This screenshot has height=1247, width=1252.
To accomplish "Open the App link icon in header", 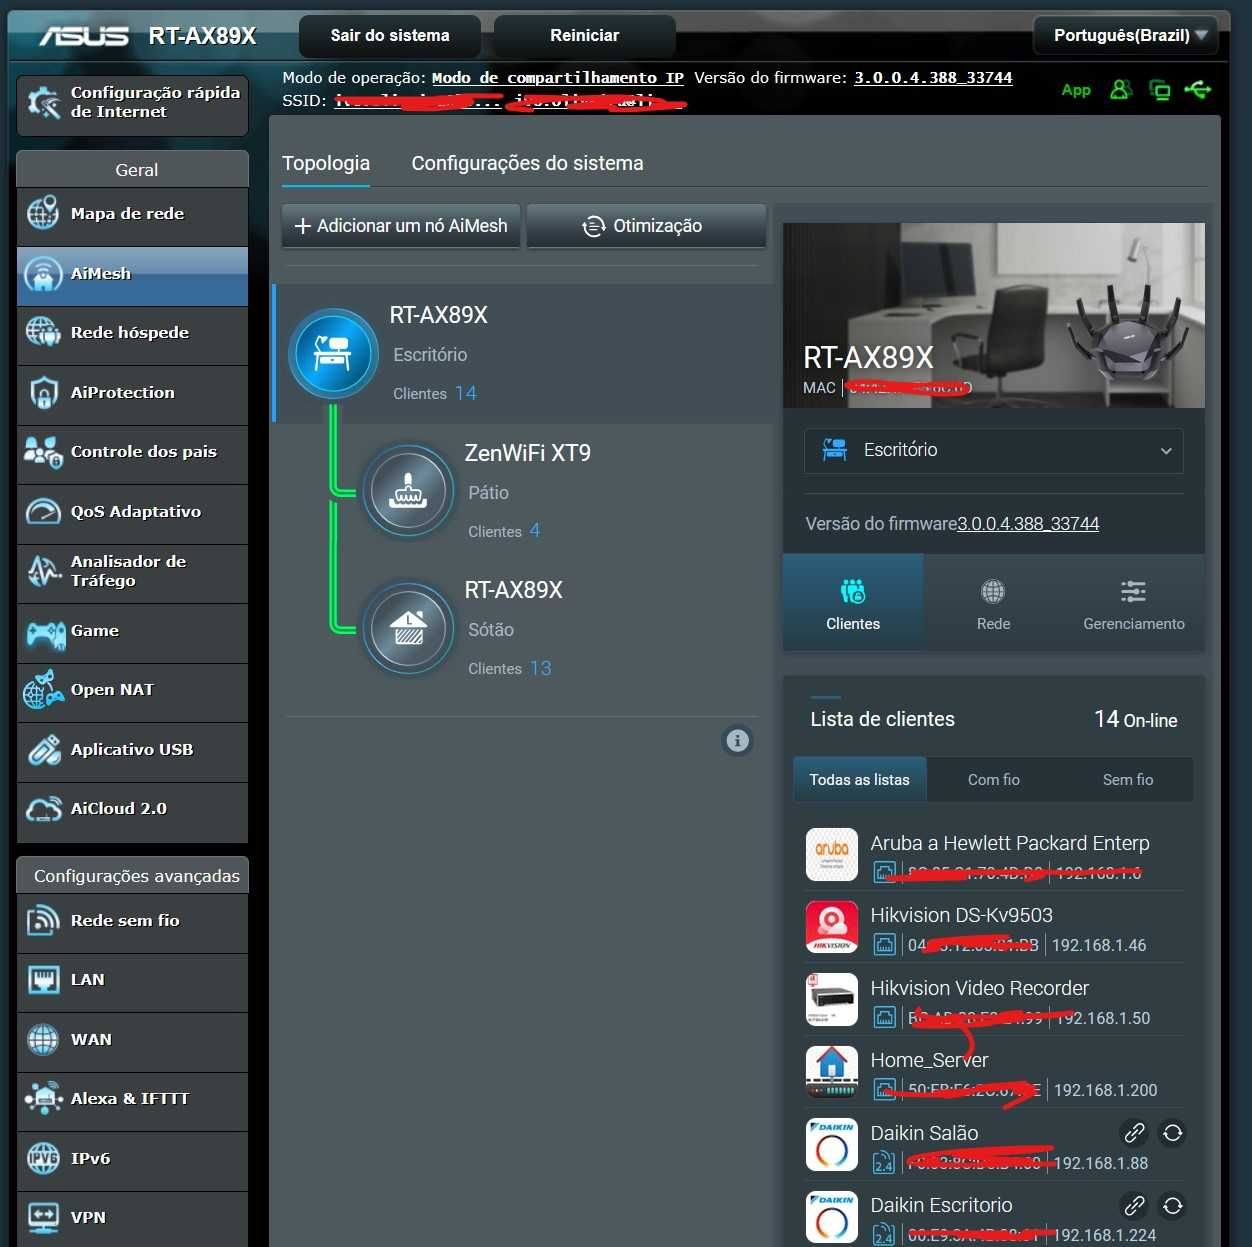I will pos(1076,90).
